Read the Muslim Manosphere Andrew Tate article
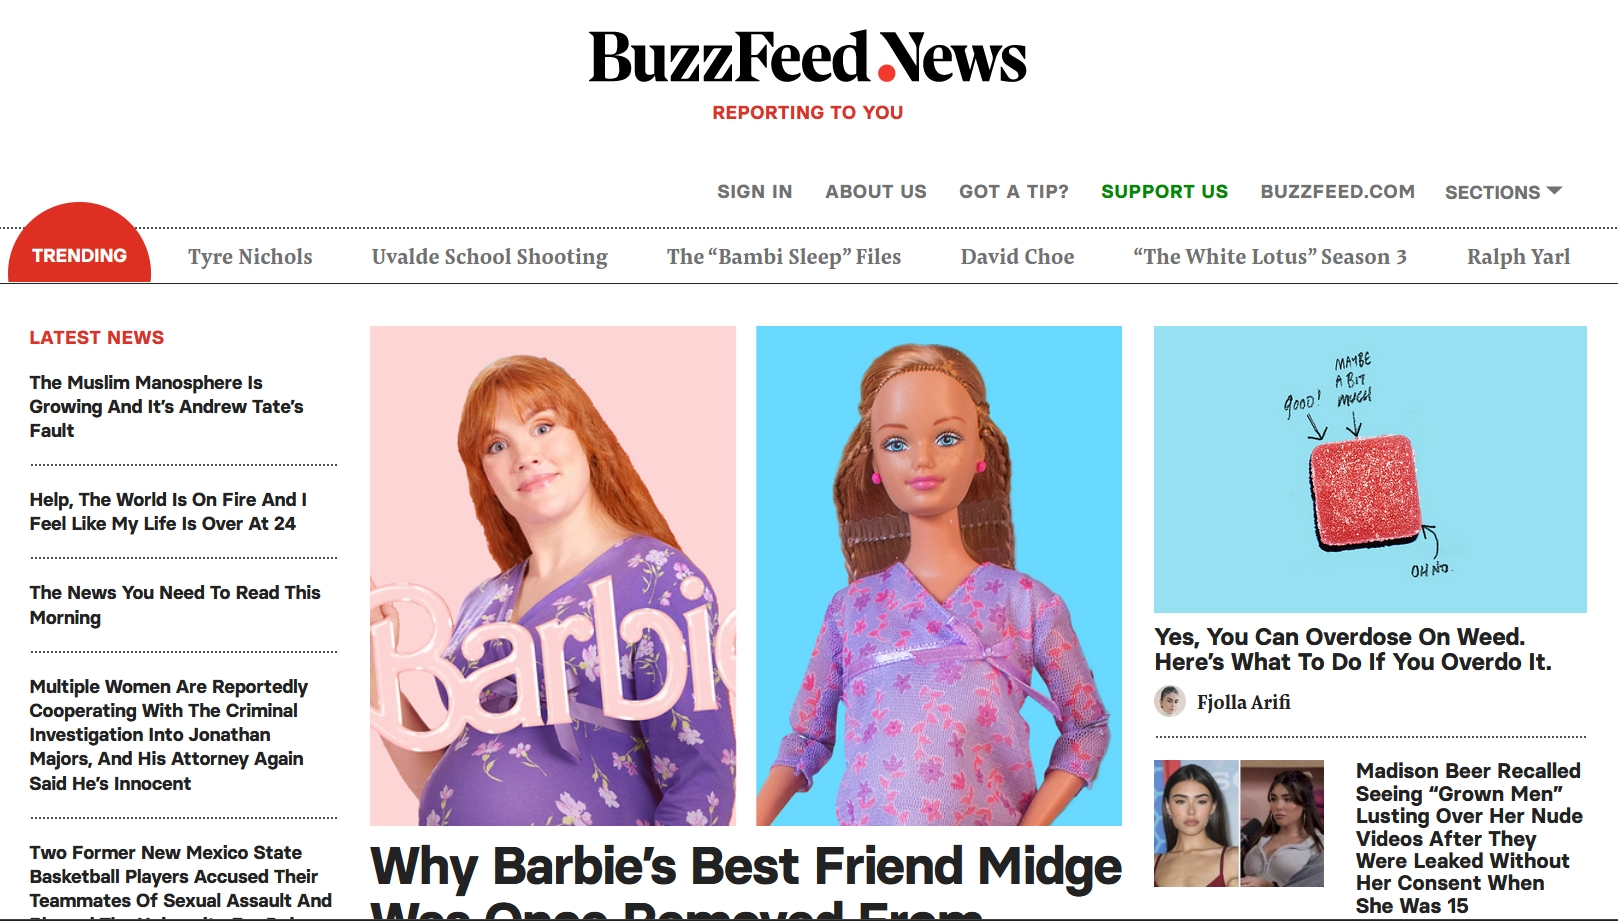The height and width of the screenshot is (921, 1618). (166, 406)
